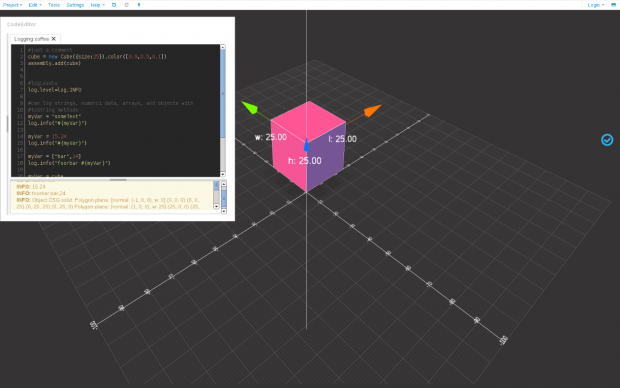Click code line 'log.info("foorbar #{myVar}")'
The image size is (620, 388).
(x=69, y=163)
